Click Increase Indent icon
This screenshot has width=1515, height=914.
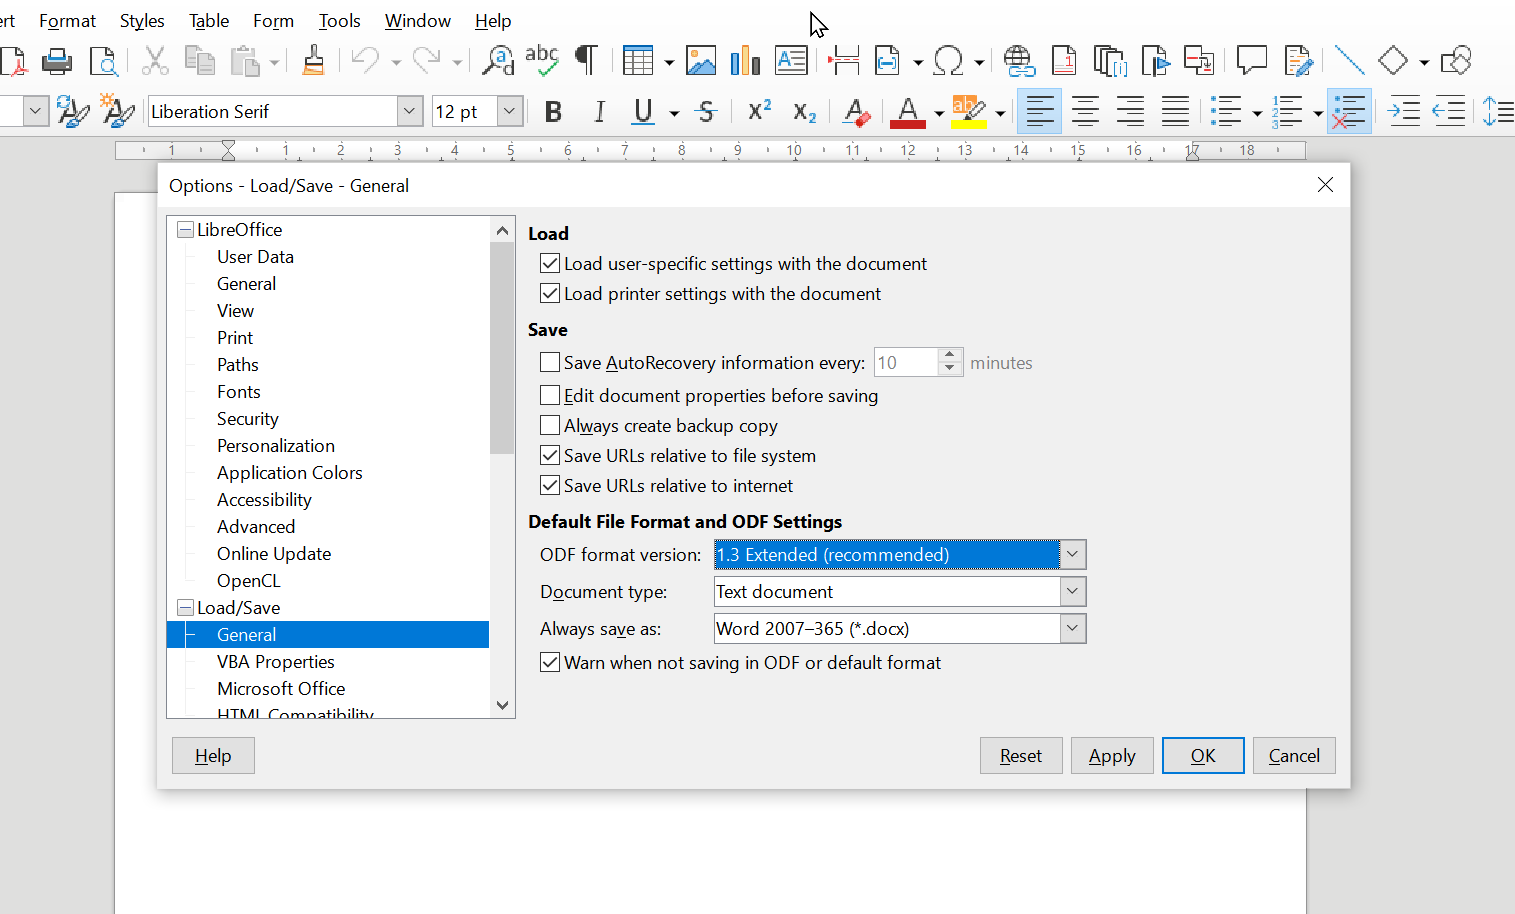[x=1404, y=111]
